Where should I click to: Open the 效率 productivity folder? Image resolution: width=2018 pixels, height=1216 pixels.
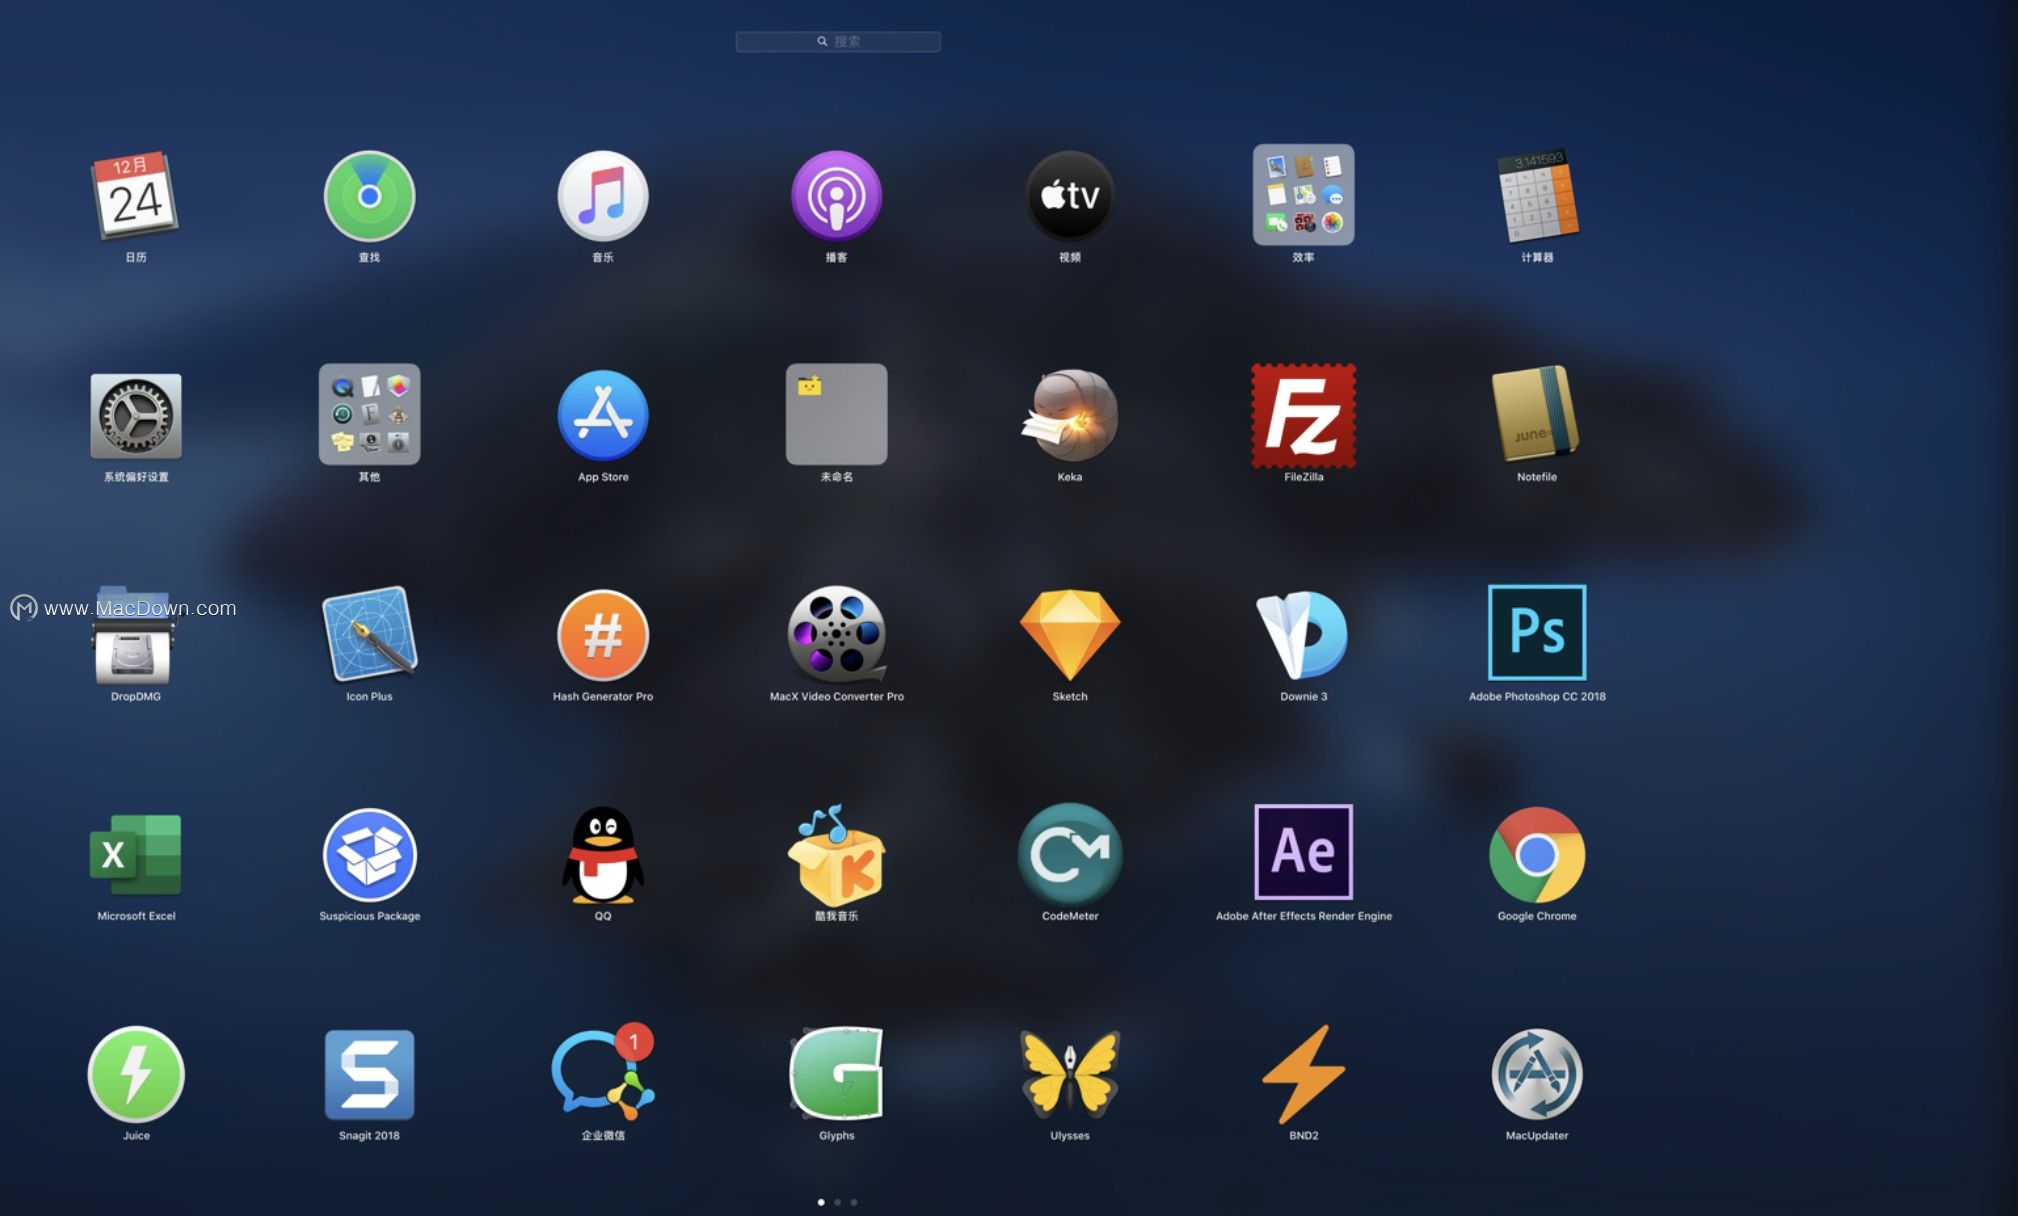point(1303,195)
